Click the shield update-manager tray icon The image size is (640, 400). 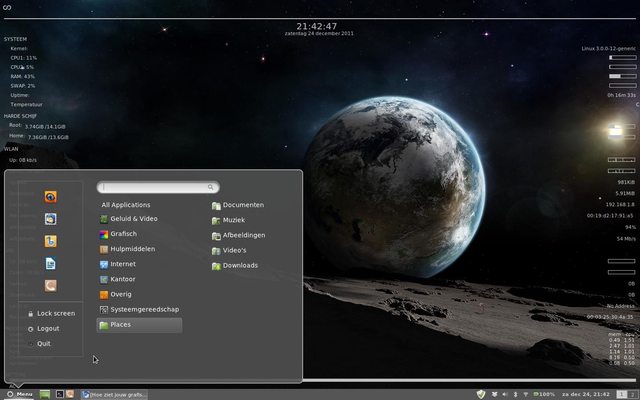[x=481, y=394]
